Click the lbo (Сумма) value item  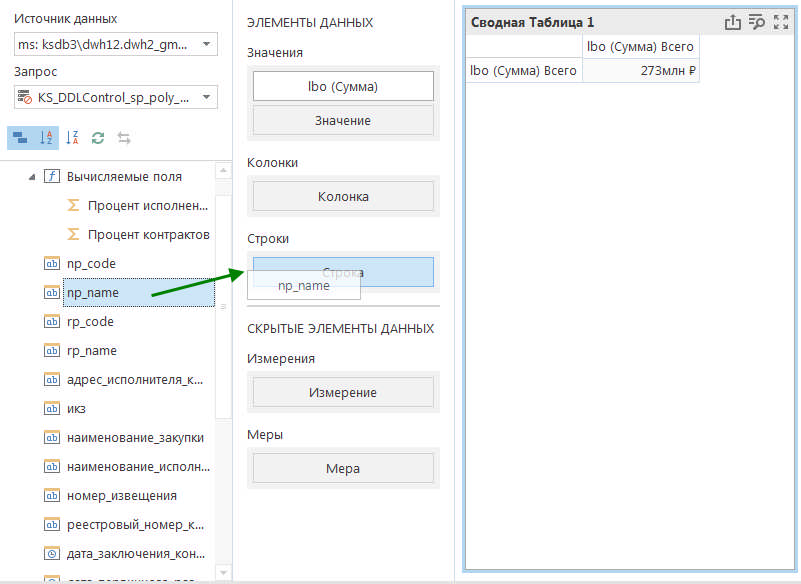pyautogui.click(x=343, y=86)
